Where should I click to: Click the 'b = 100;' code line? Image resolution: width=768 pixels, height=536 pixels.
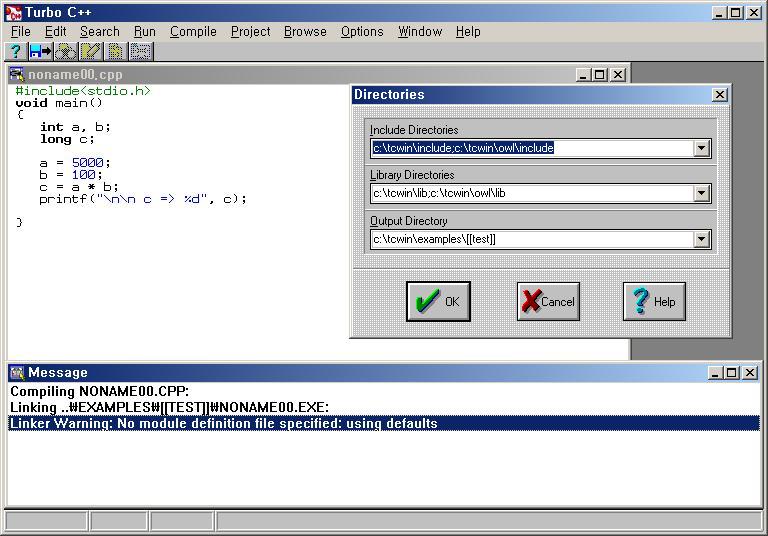[71, 175]
